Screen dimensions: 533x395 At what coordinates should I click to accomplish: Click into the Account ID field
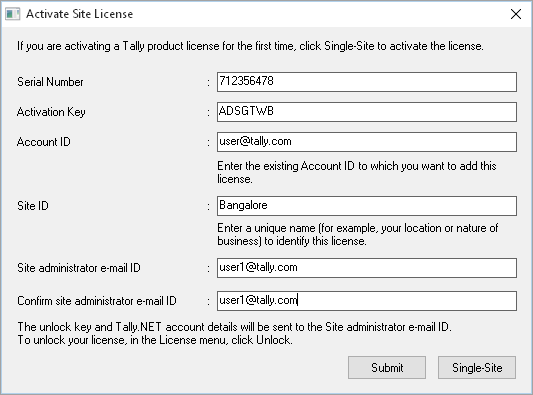367,142
